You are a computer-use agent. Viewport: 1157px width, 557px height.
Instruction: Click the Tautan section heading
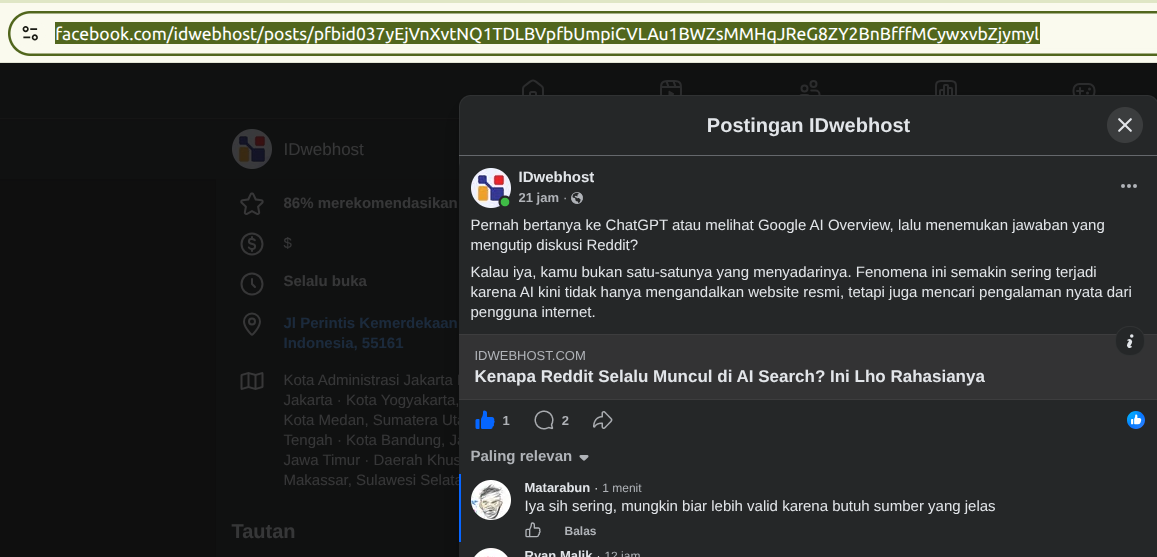263,531
